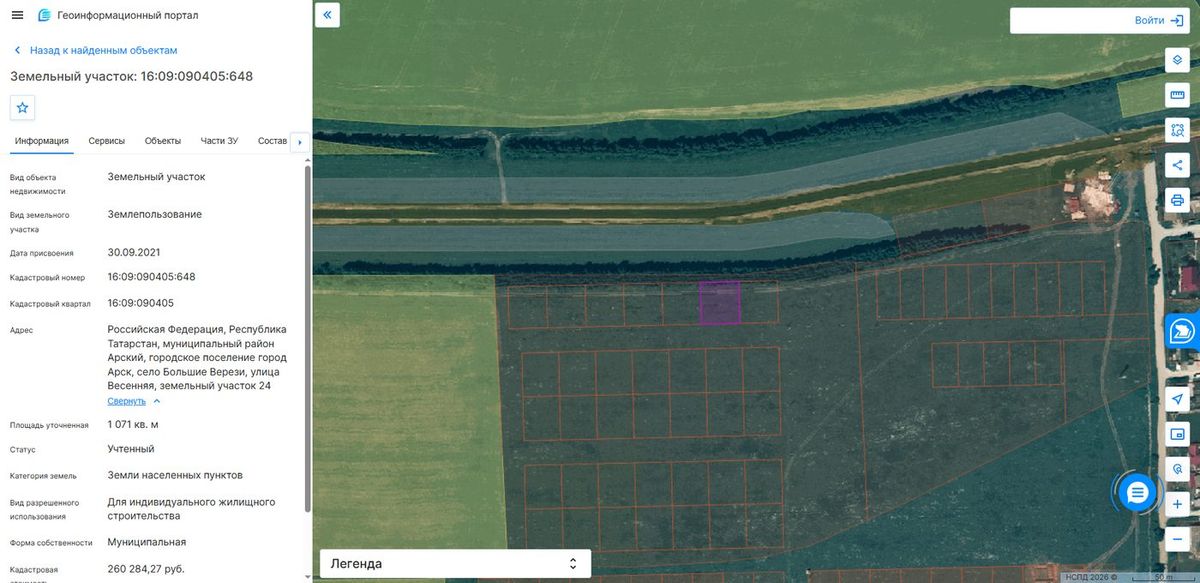Open the chat support bubble
This screenshot has height=583, width=1200.
point(1137,492)
